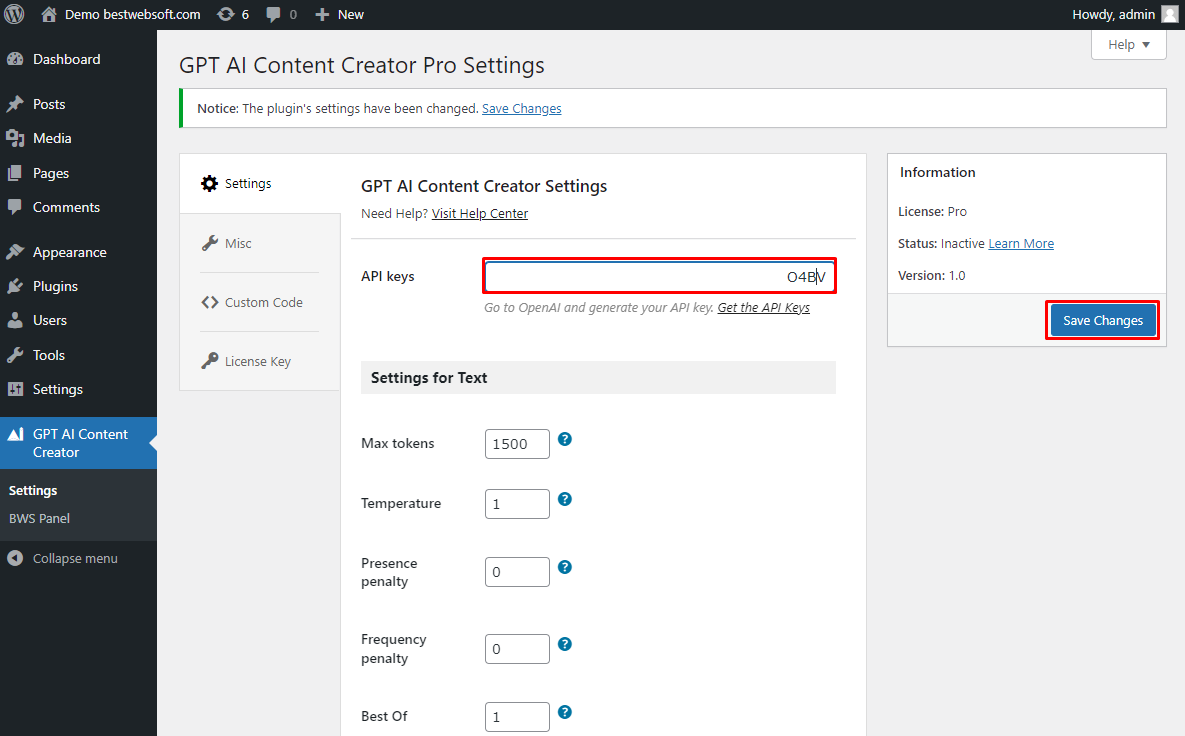
Task: Click the Posts pin icon
Action: point(15,104)
